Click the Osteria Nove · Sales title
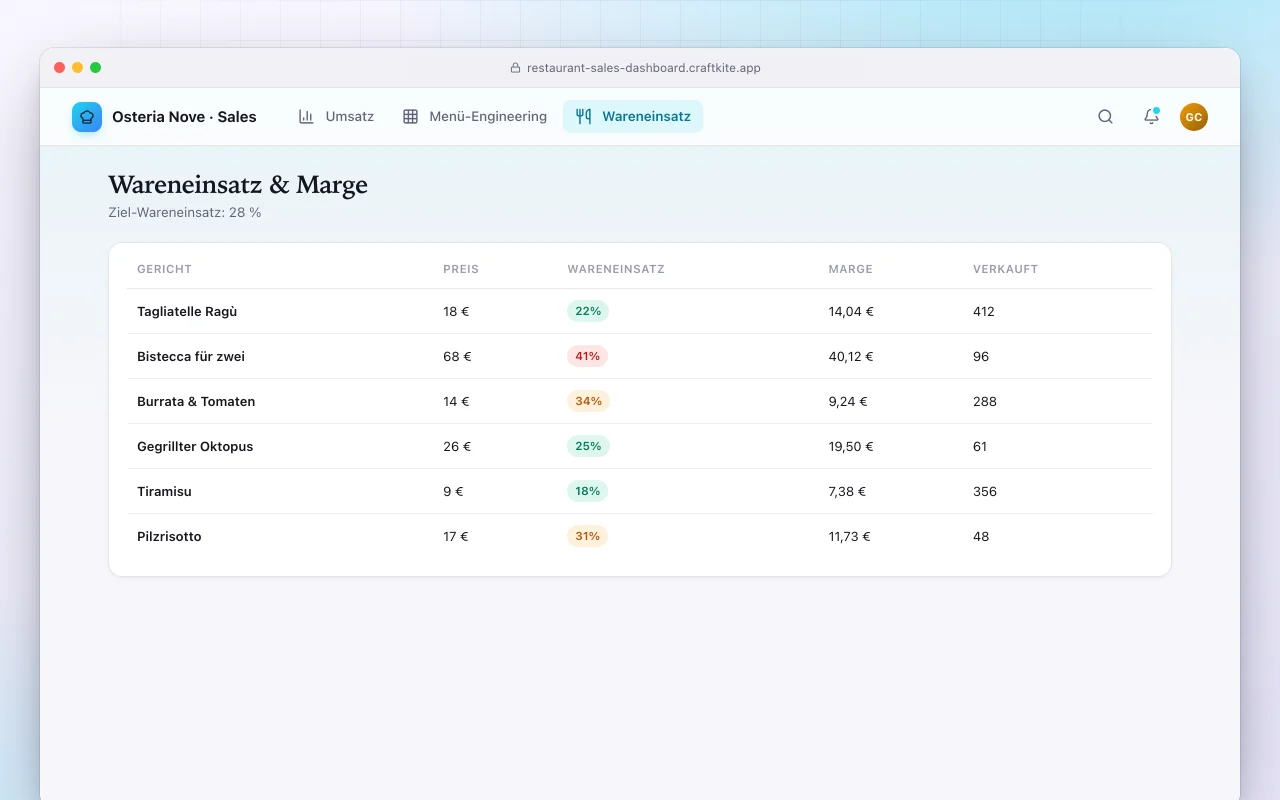Image resolution: width=1280 pixels, height=800 pixels. (x=184, y=117)
